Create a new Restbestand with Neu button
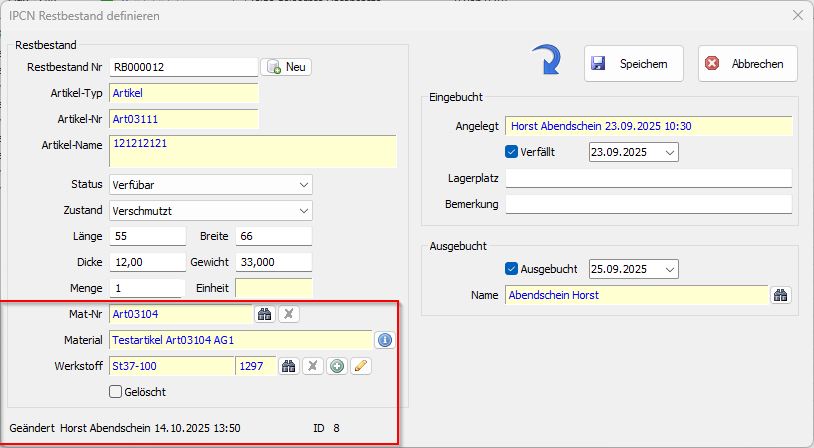814x448 pixels. point(286,67)
